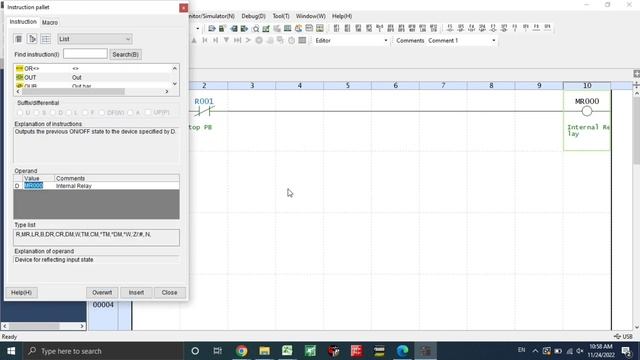Viewport: 640px width, 360px height.
Task: Click the instruction list scroll-left arrow
Action: 18,91
